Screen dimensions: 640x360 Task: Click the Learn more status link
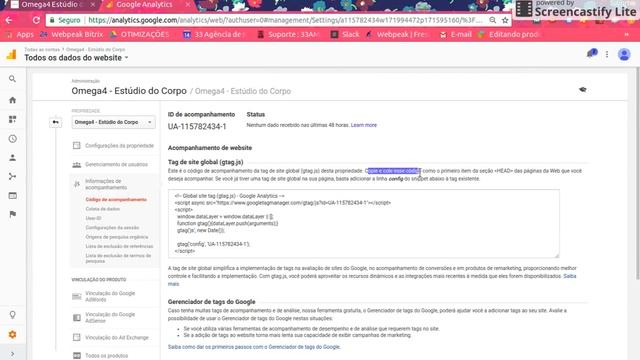(364, 125)
